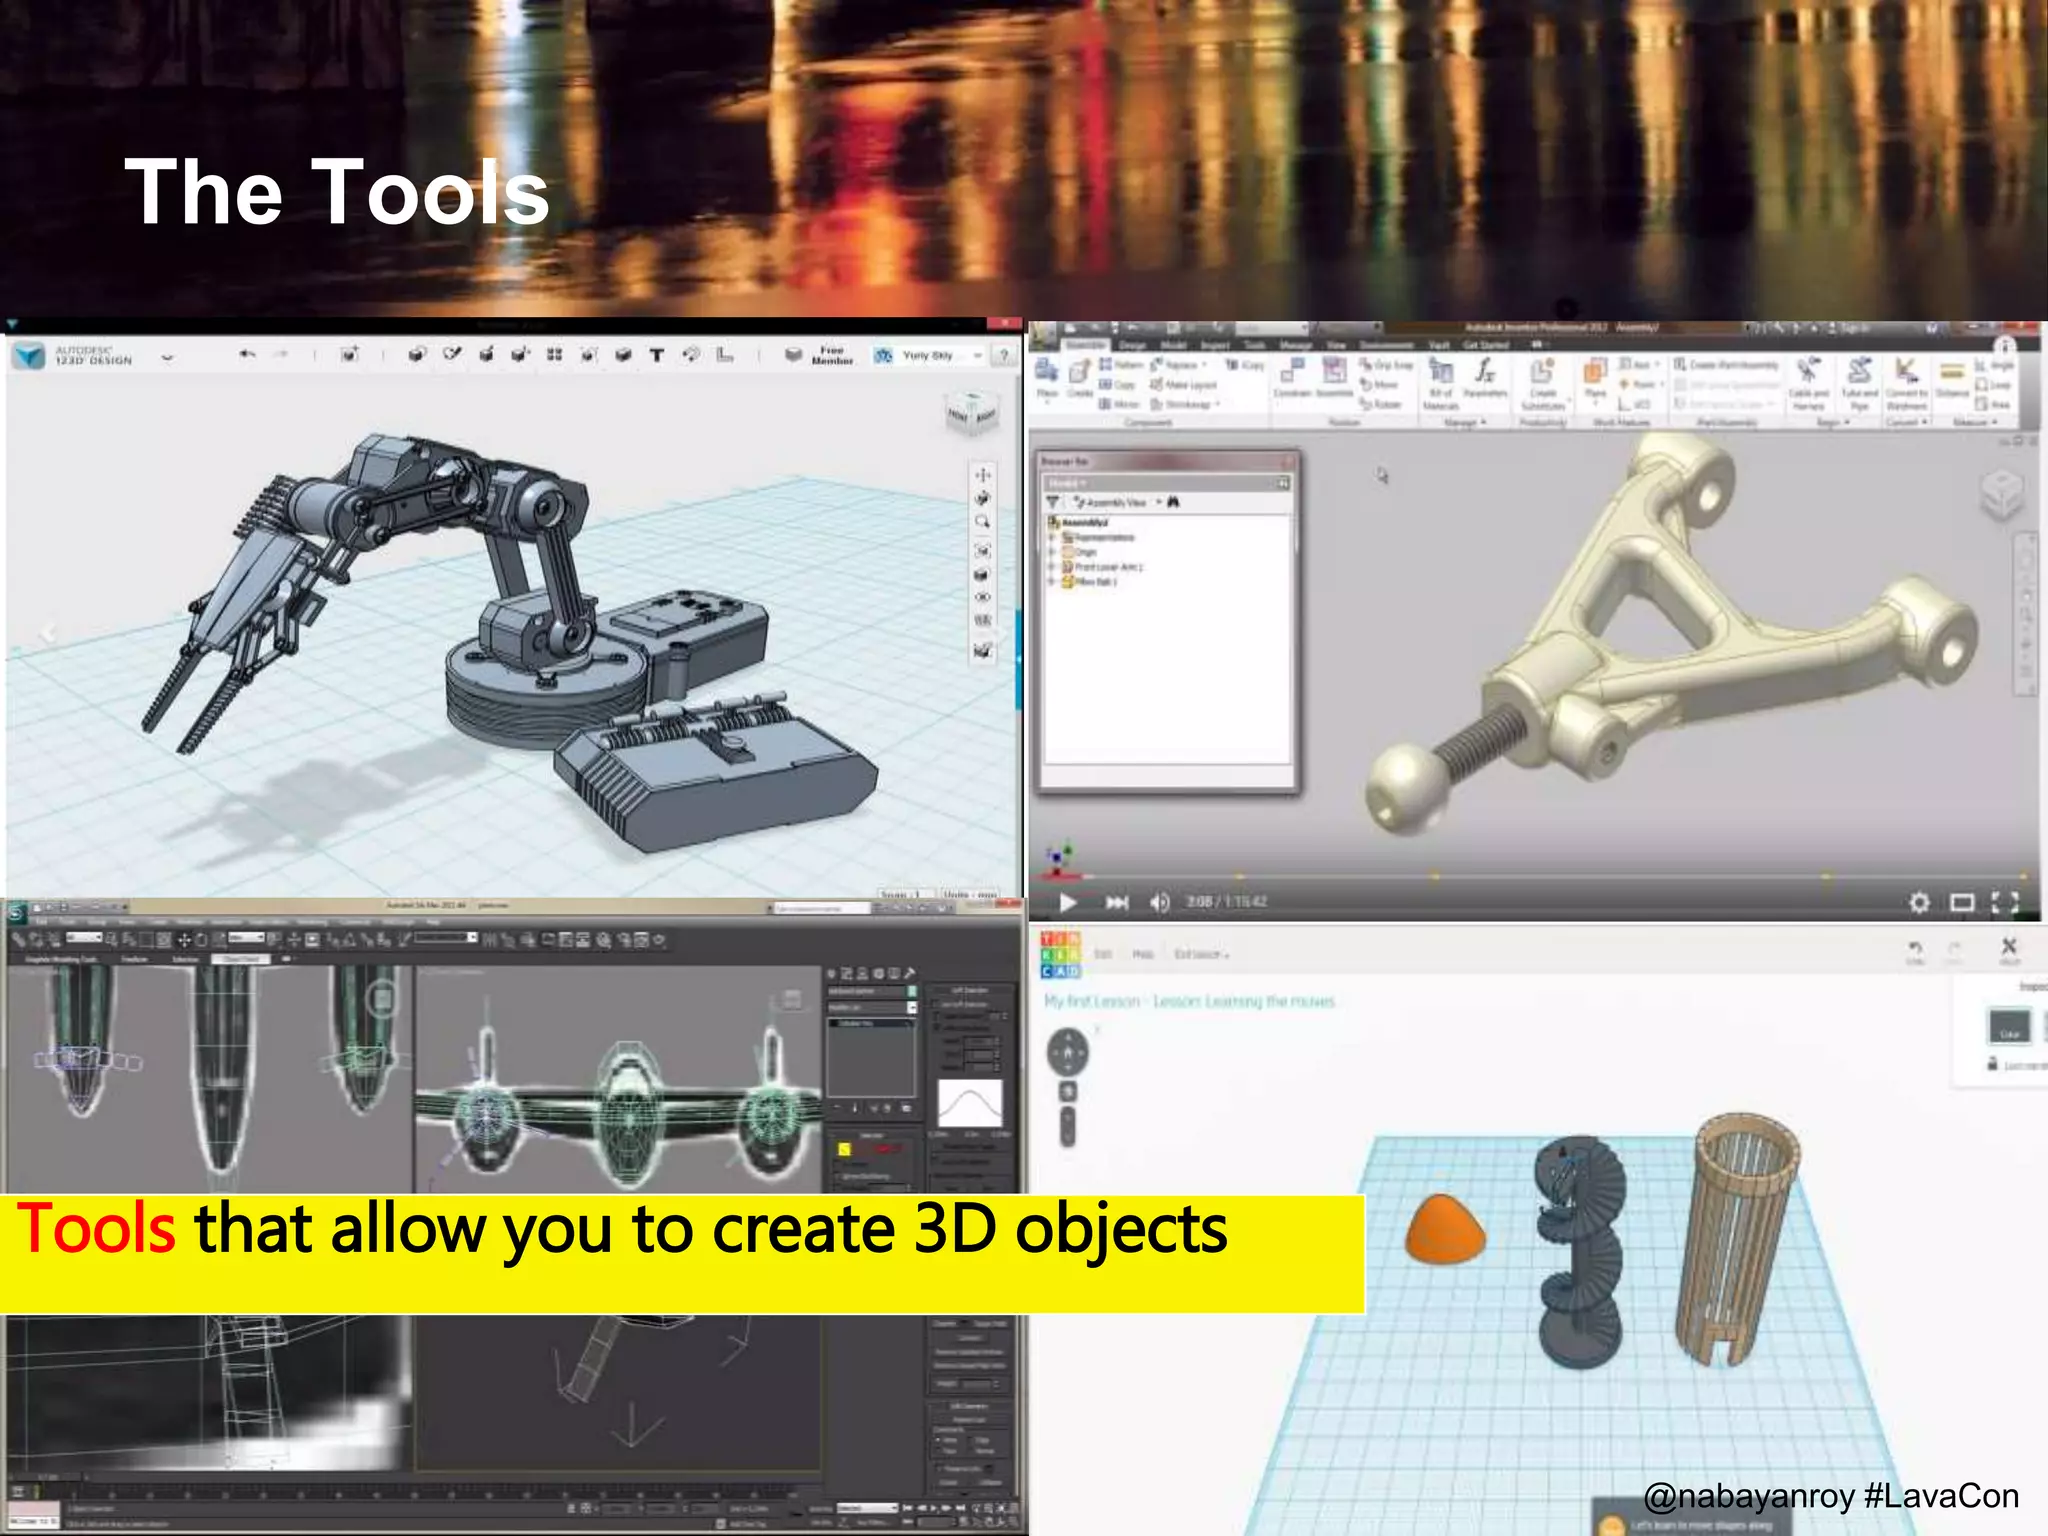Screen dimensions: 2048x1536
Task: Click the Free Member label in 123D Design
Action: (832, 355)
